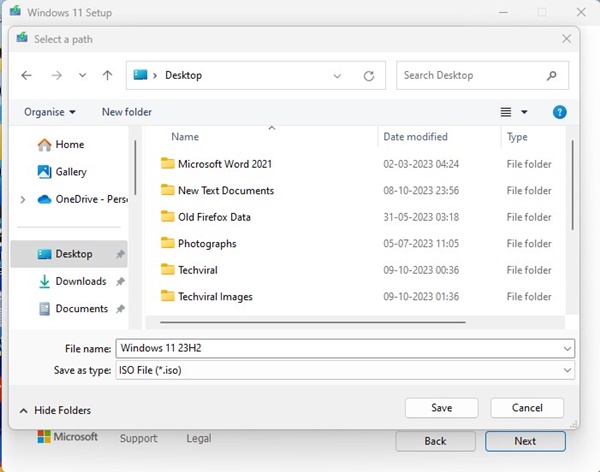Image resolution: width=600 pixels, height=472 pixels.
Task: Select OneDrive - Personal in sidebar
Action: click(x=83, y=199)
